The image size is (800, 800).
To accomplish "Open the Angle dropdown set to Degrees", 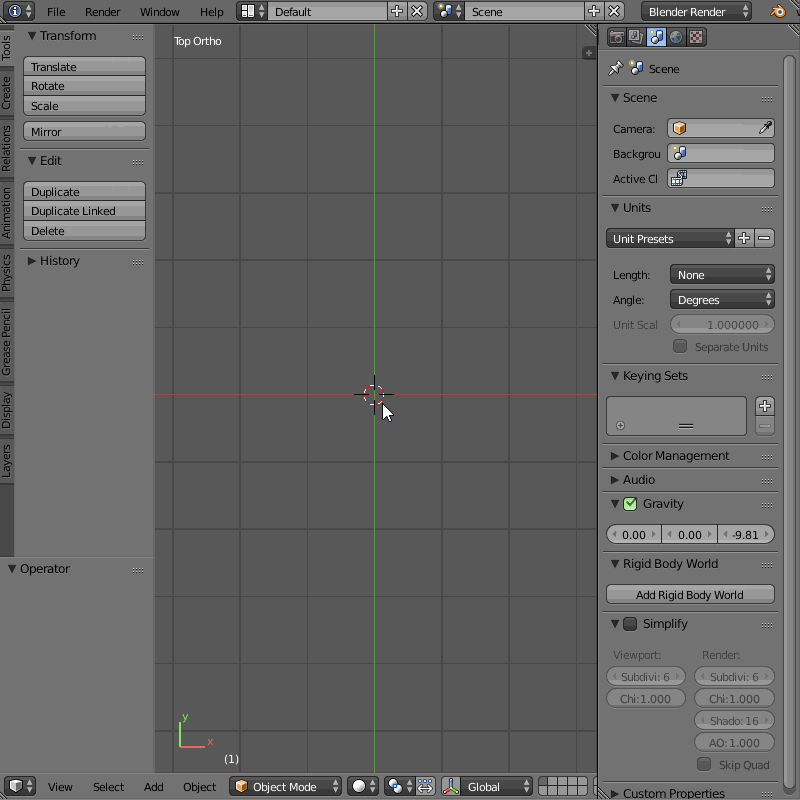I will tap(722, 299).
